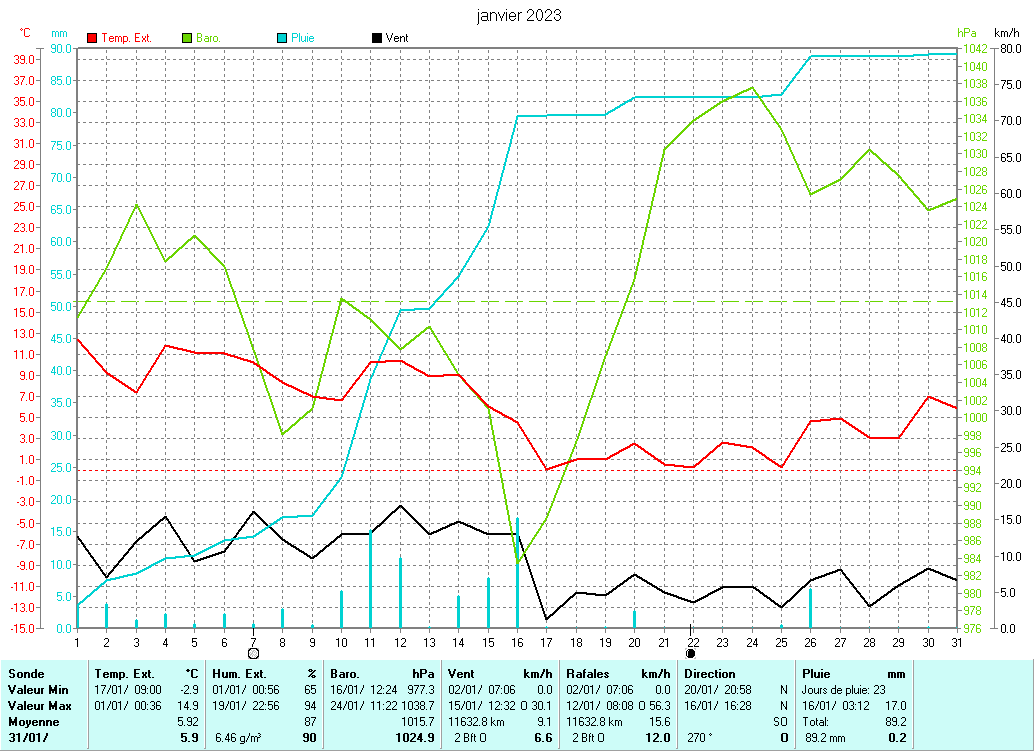This screenshot has width=1034, height=751.
Task: Select the Temp. Ext. legend label
Action: [x=126, y=38]
